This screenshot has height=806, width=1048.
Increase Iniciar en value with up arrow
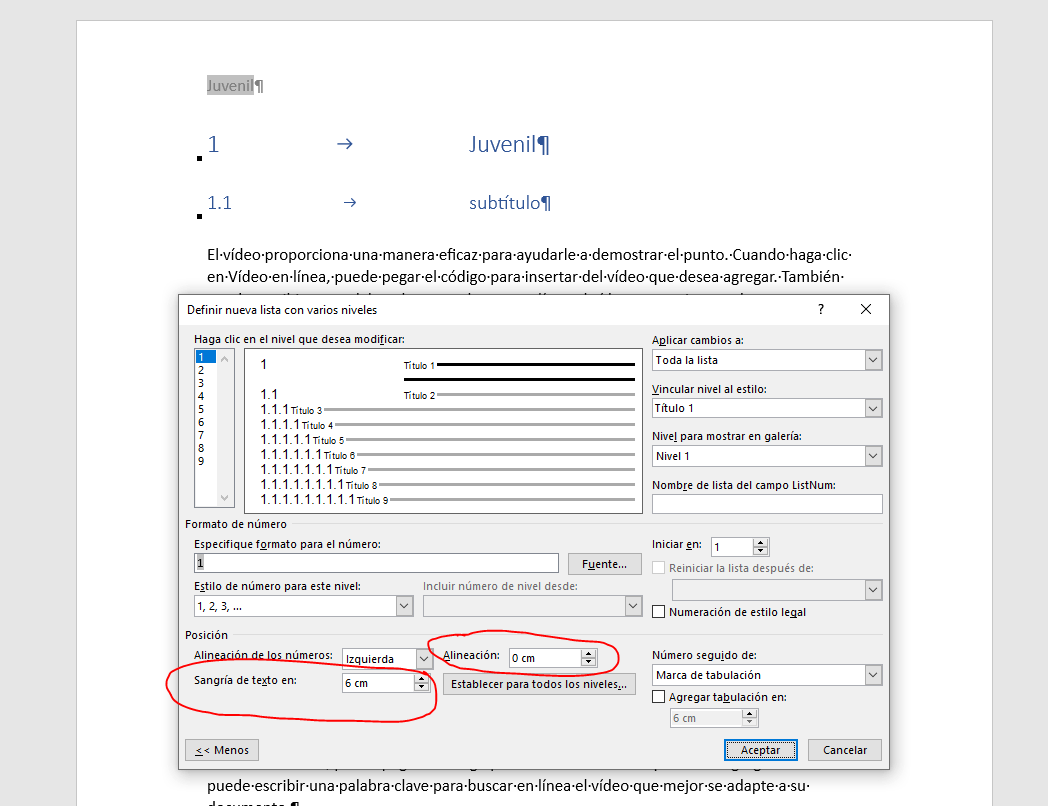tap(761, 543)
